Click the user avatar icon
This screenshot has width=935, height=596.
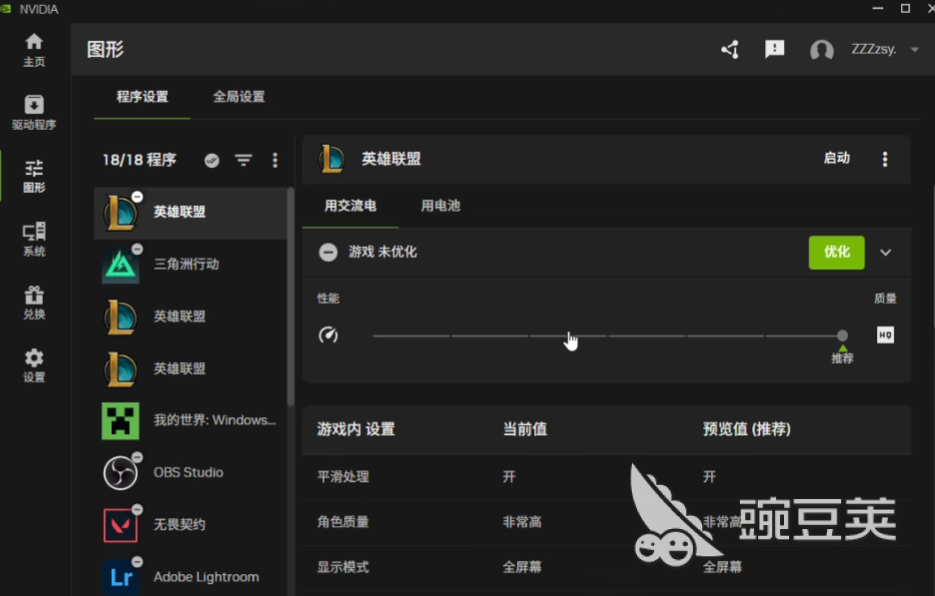pos(822,50)
